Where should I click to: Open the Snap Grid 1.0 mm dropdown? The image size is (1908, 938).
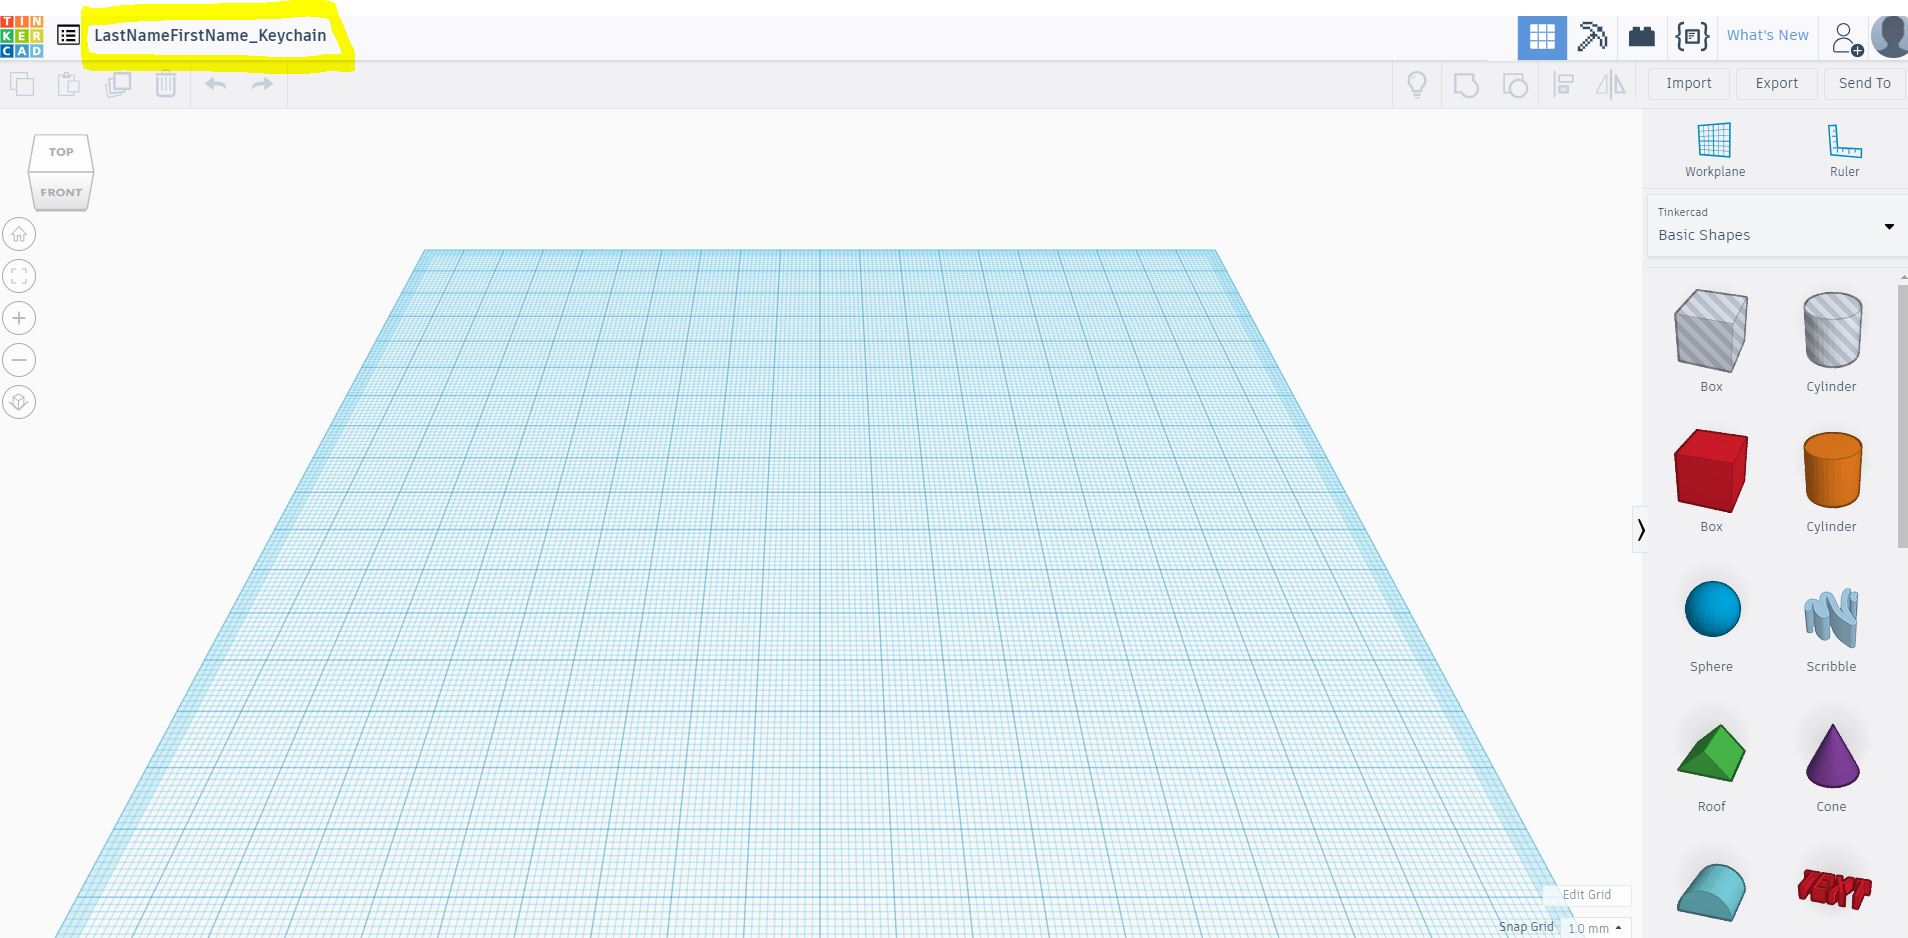point(1595,928)
